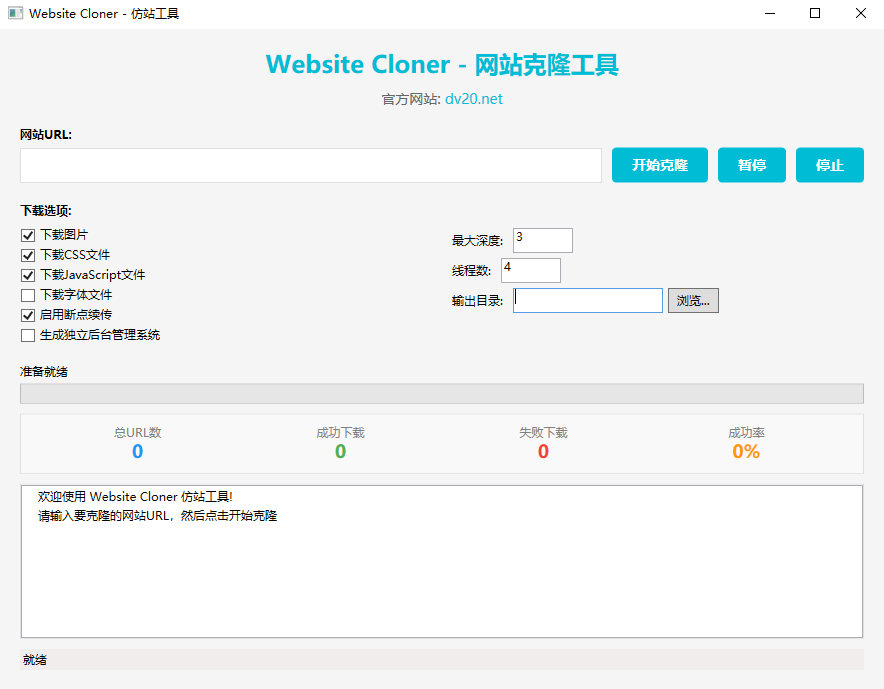This screenshot has height=689, width=884.
Task: Close the Website Cloner window
Action: 860,14
